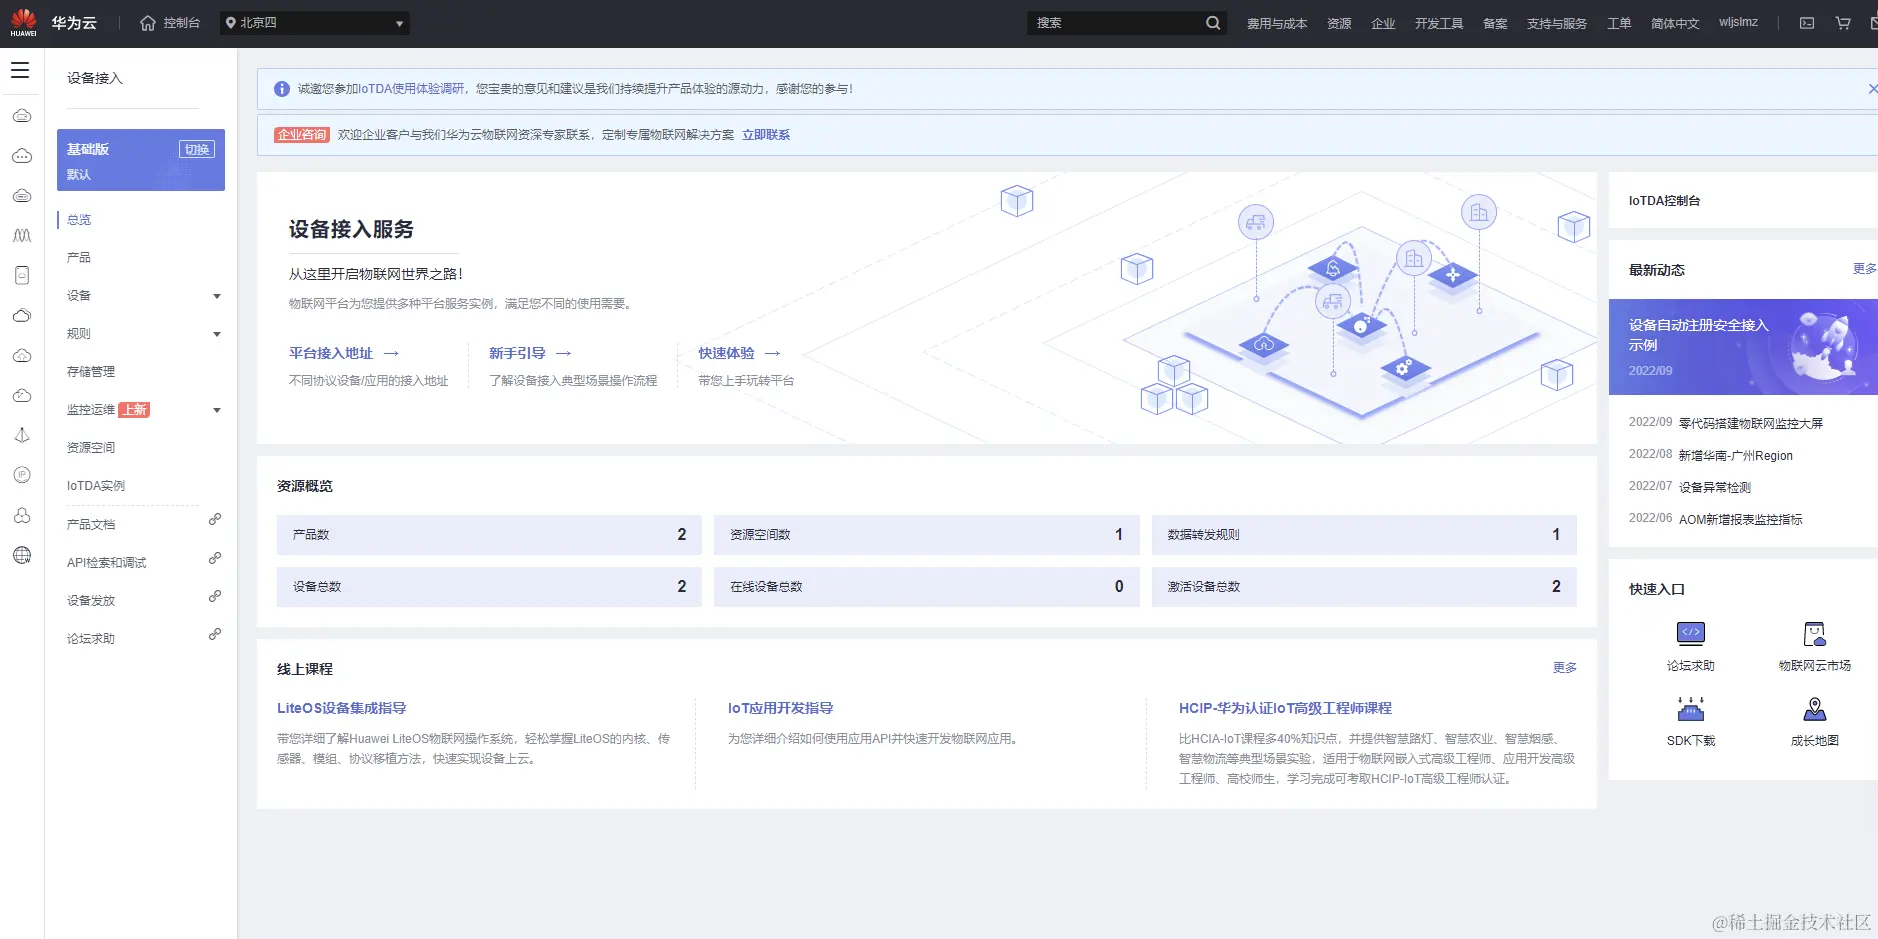
Task: Open the CloudShell terminal icon
Action: tap(1807, 23)
